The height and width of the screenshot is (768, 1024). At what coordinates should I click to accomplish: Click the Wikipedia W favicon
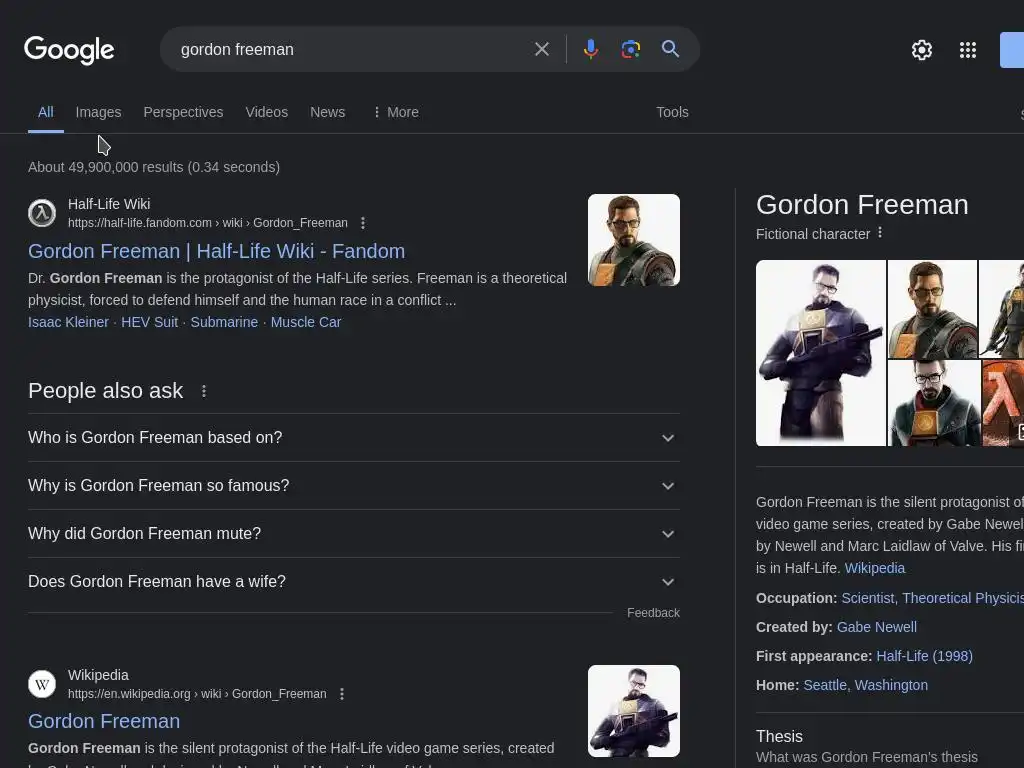[x=42, y=684]
